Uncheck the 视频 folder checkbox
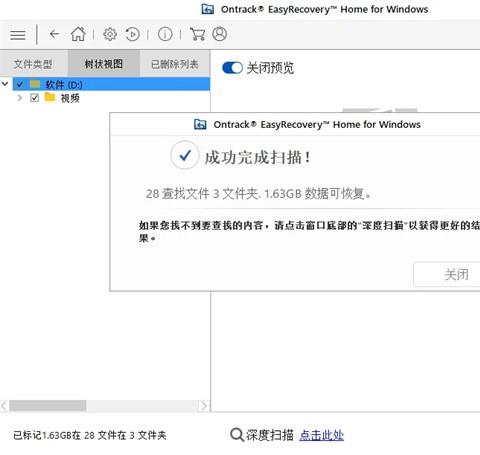The height and width of the screenshot is (455, 480). [34, 98]
